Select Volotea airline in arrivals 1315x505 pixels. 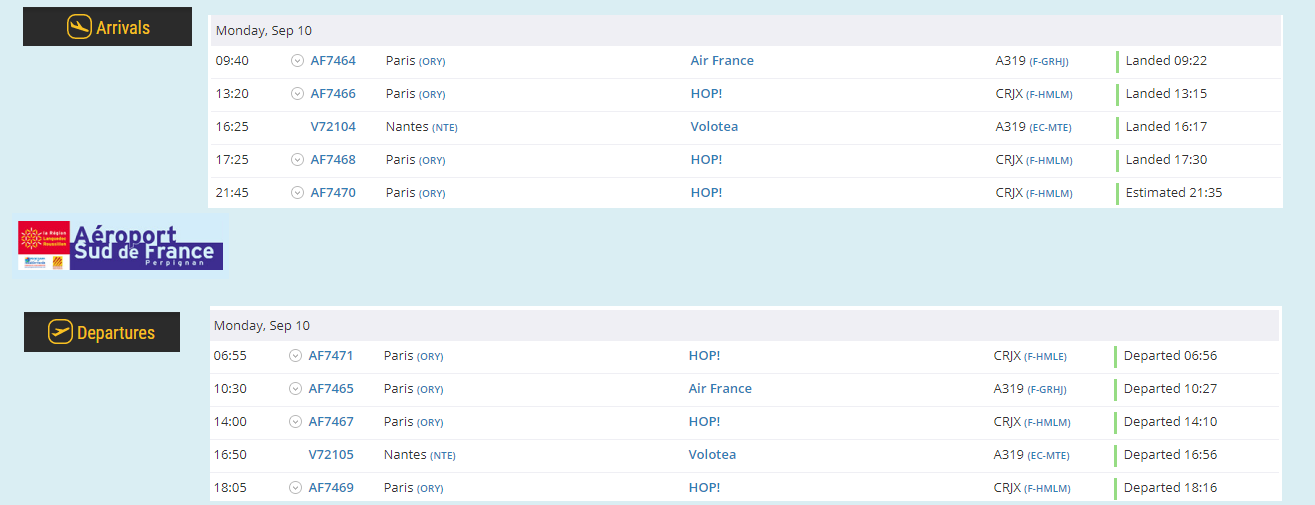[714, 127]
